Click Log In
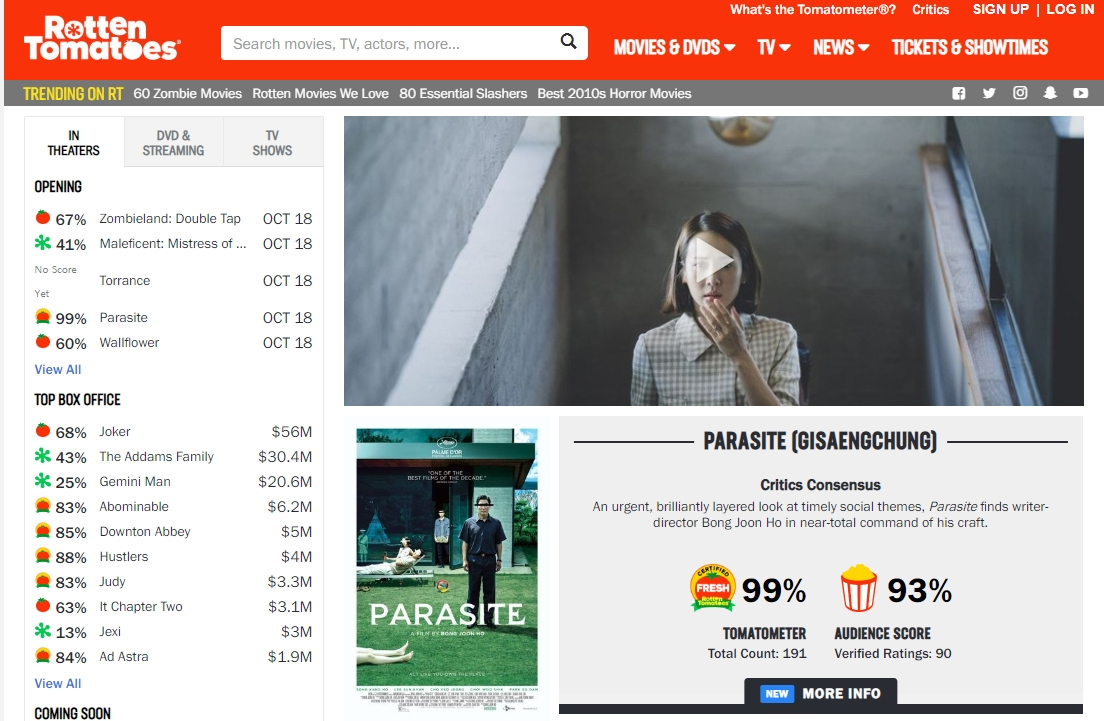 coord(1070,9)
